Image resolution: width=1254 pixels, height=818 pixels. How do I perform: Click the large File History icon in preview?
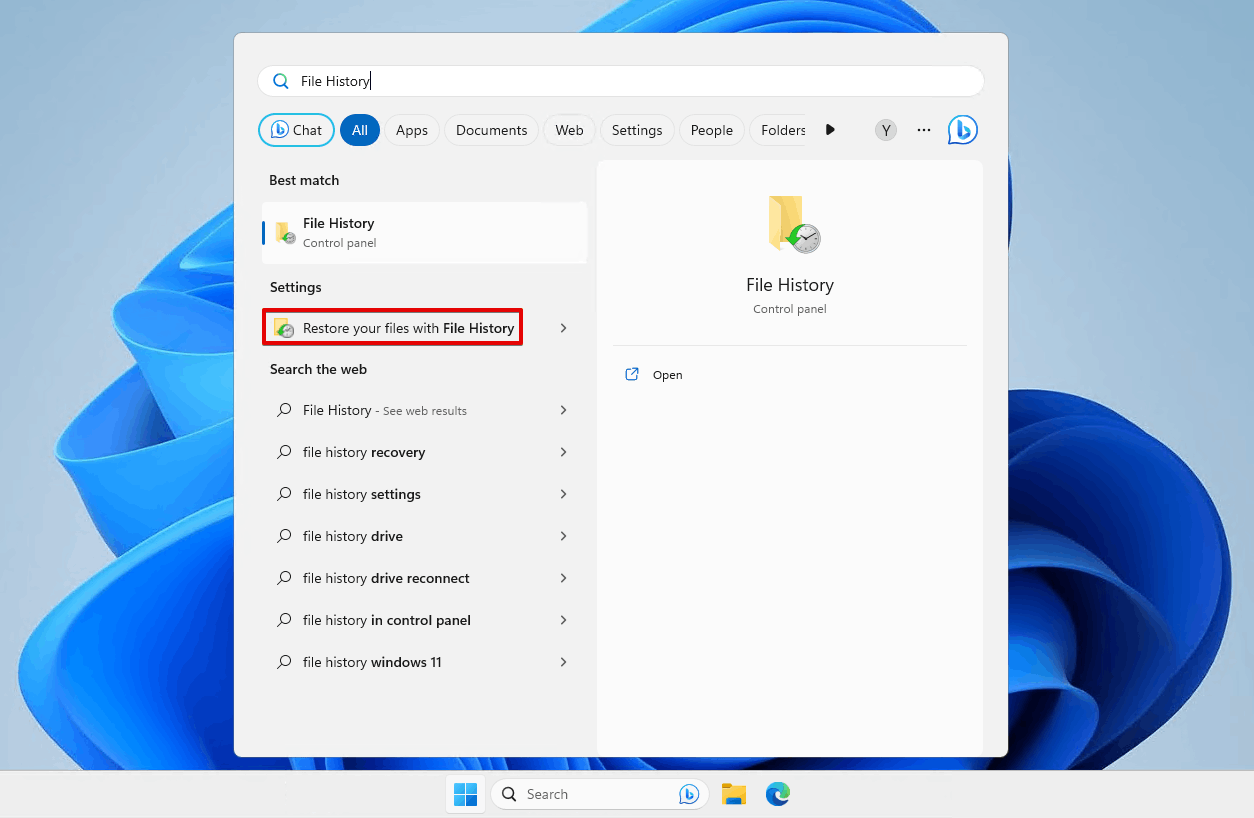pos(793,224)
